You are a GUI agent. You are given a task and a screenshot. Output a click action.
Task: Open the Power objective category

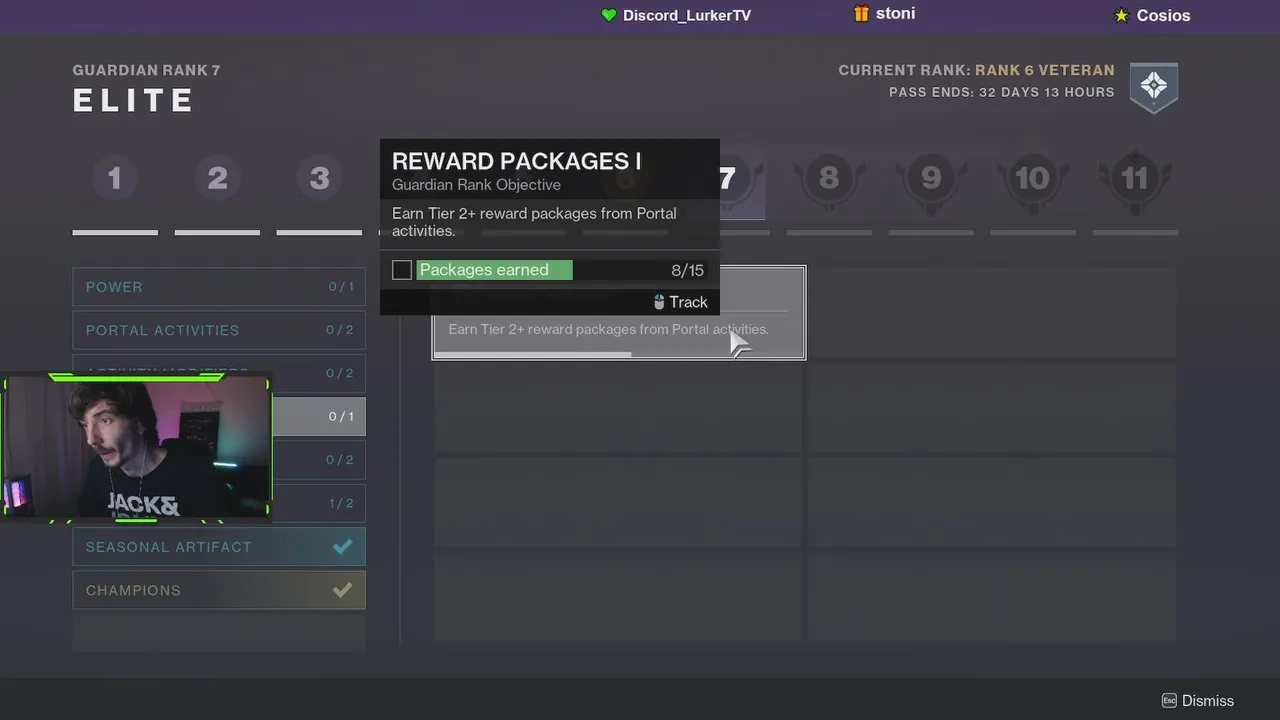click(219, 287)
